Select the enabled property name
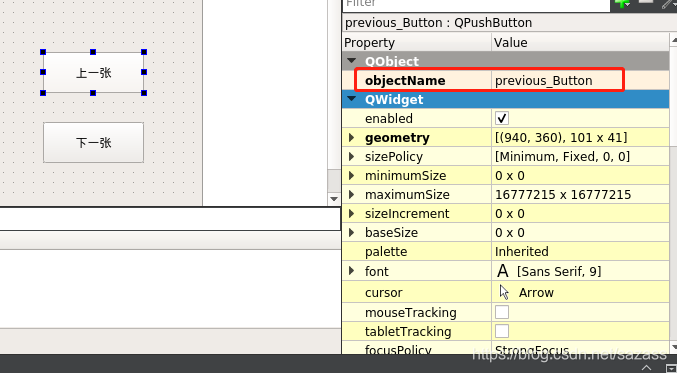 point(389,118)
